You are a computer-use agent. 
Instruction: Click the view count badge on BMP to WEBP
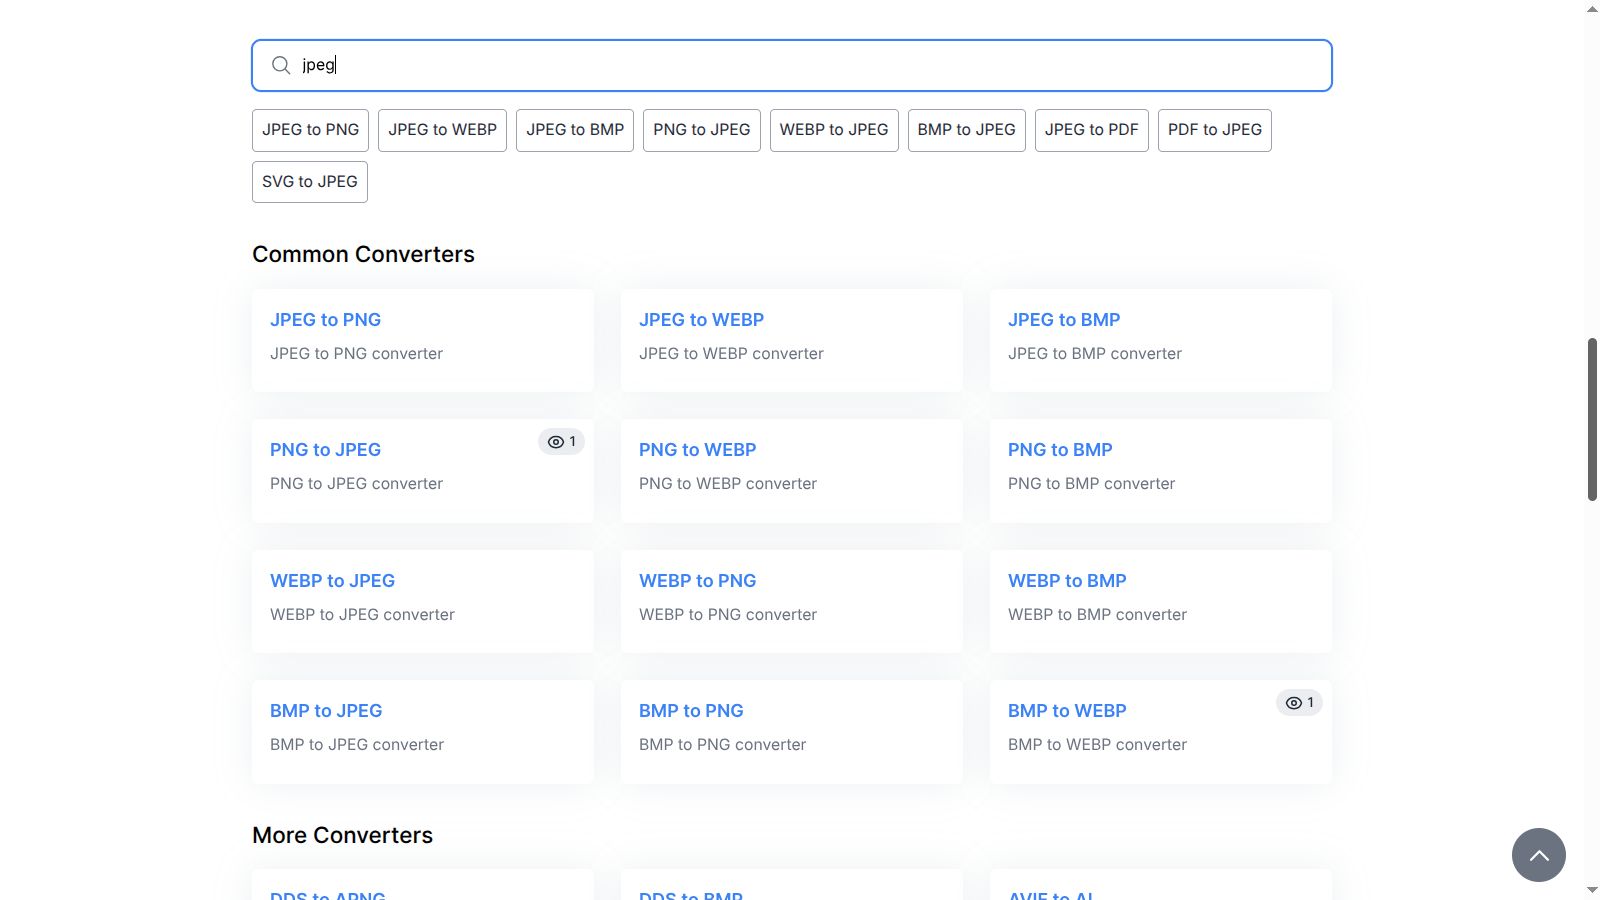(1299, 703)
